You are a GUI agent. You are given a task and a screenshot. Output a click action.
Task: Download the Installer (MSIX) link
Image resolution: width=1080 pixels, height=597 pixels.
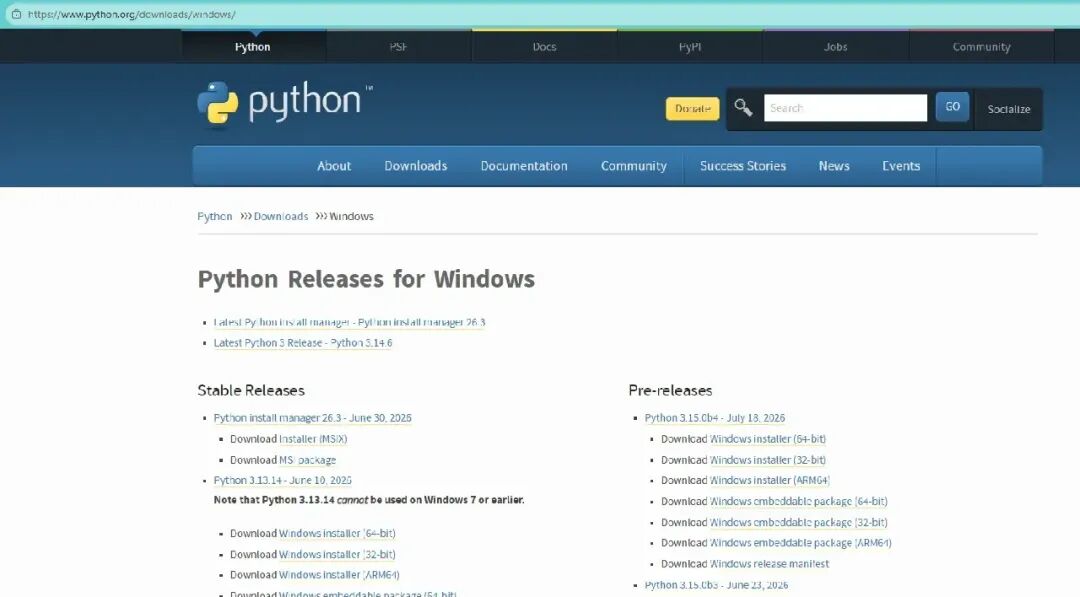[x=313, y=439]
